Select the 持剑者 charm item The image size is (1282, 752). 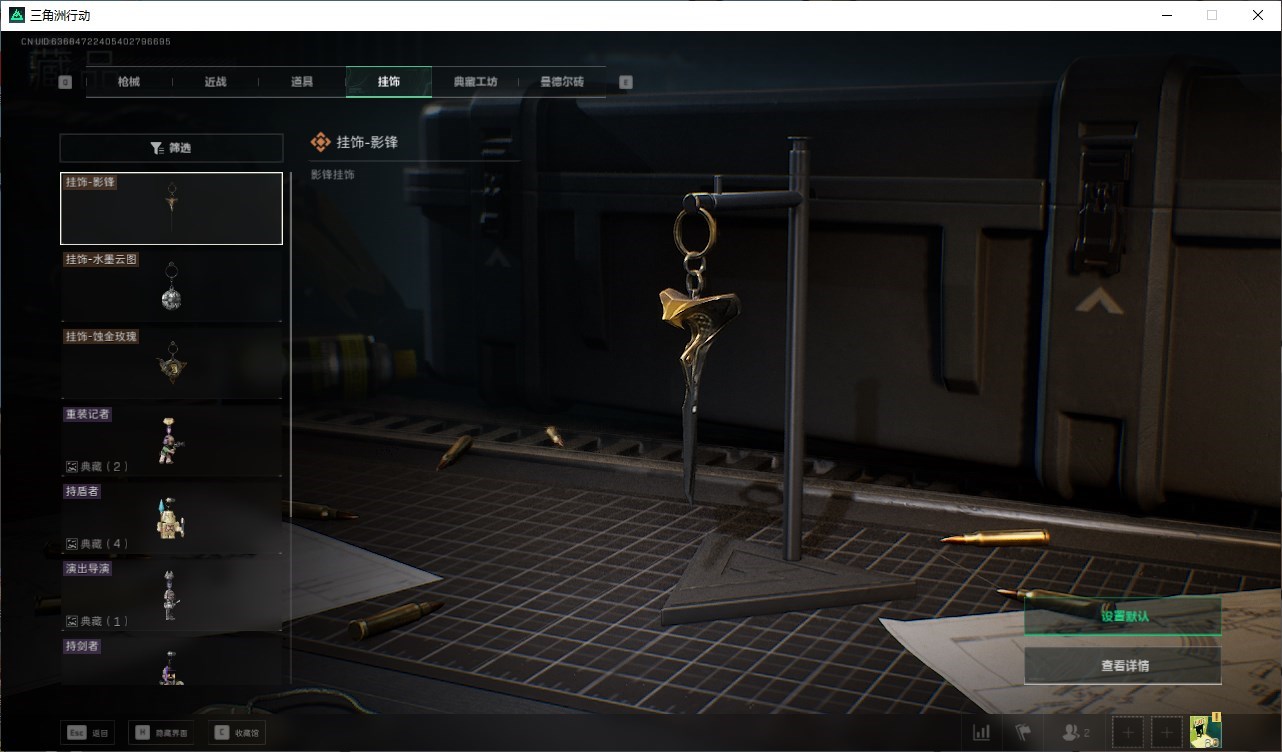pos(171,661)
